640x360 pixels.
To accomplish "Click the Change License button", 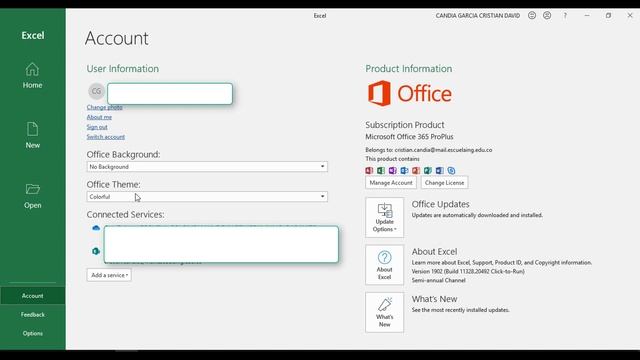I will (444, 182).
